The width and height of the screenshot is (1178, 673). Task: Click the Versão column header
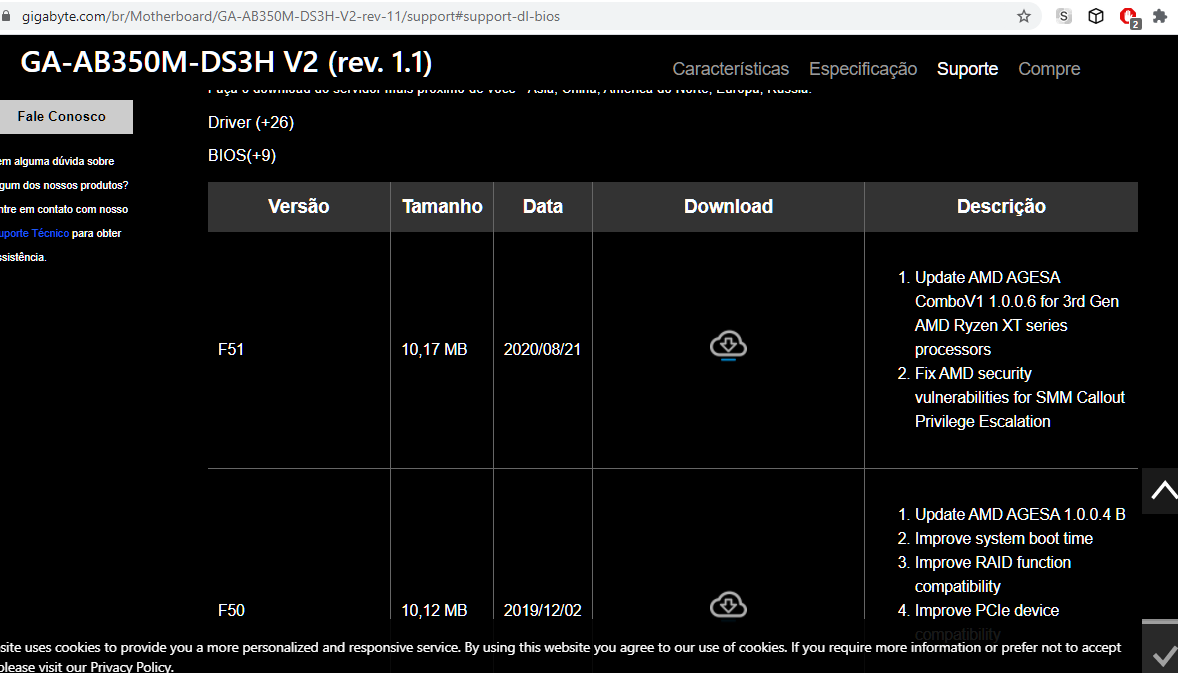point(299,207)
